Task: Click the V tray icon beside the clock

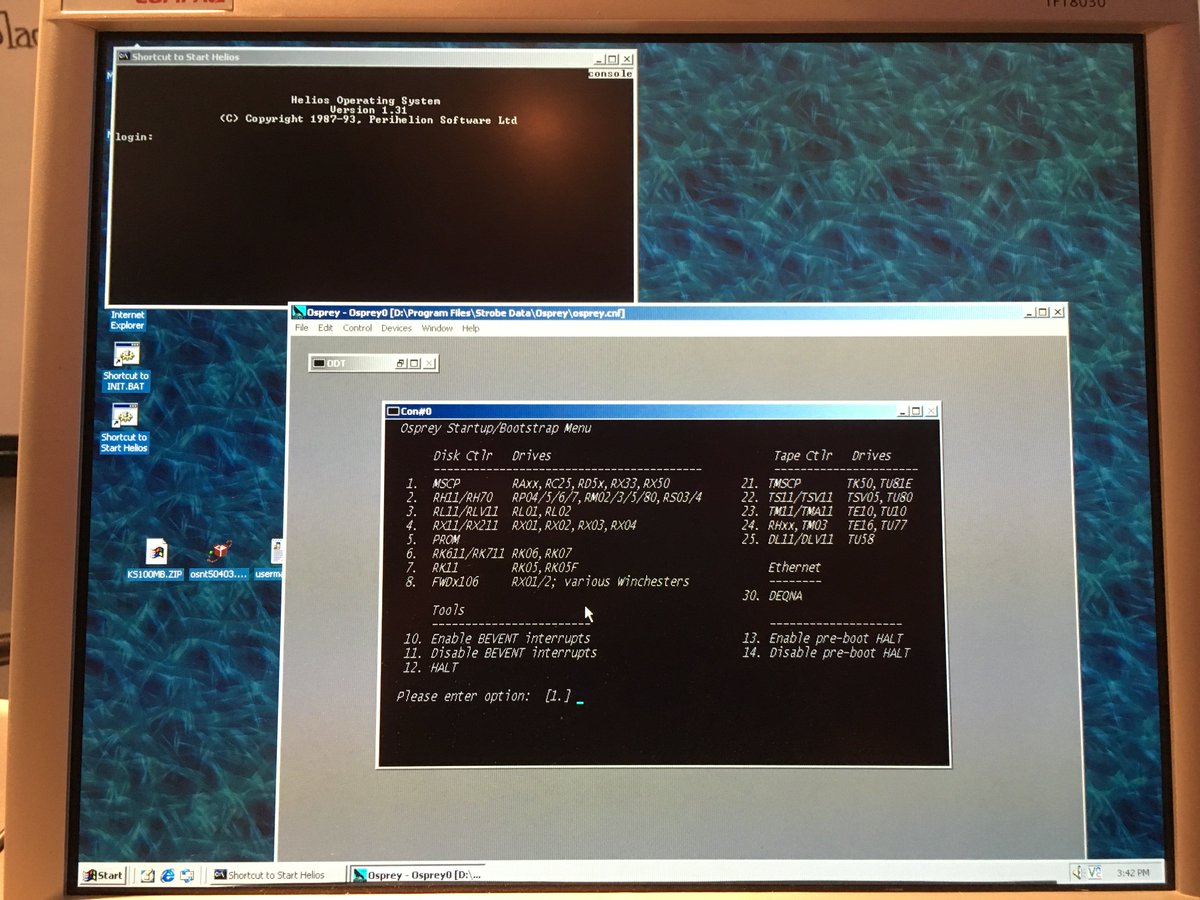Action: [x=1096, y=872]
